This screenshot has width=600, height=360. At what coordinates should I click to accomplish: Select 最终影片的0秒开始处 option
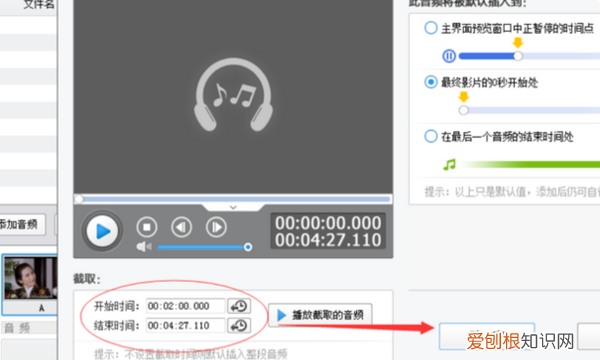[430, 82]
